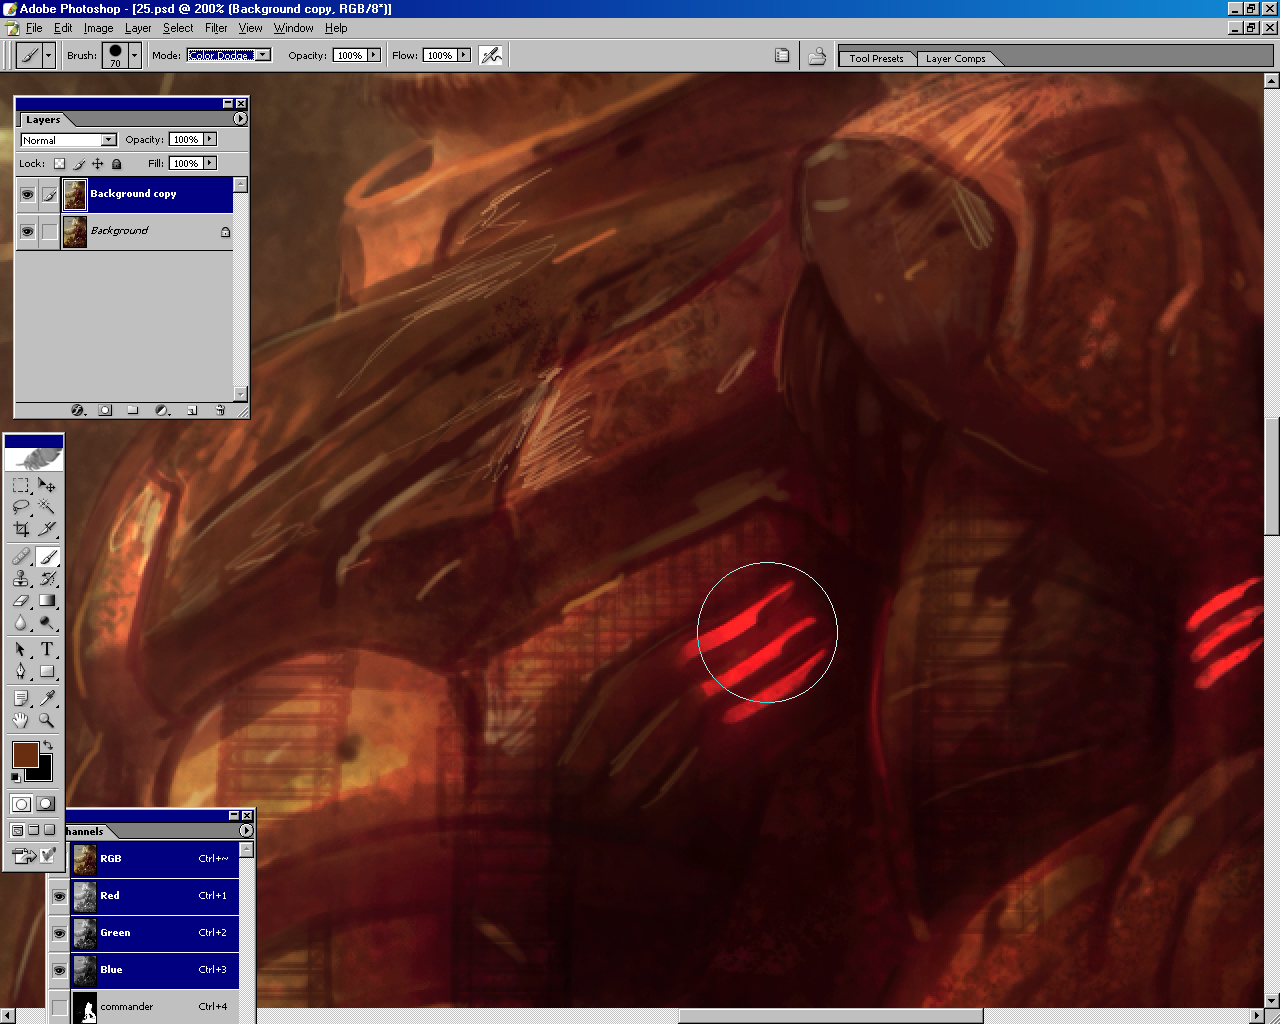Viewport: 1280px width, 1024px height.
Task: Select the Blur tool
Action: tap(21, 623)
